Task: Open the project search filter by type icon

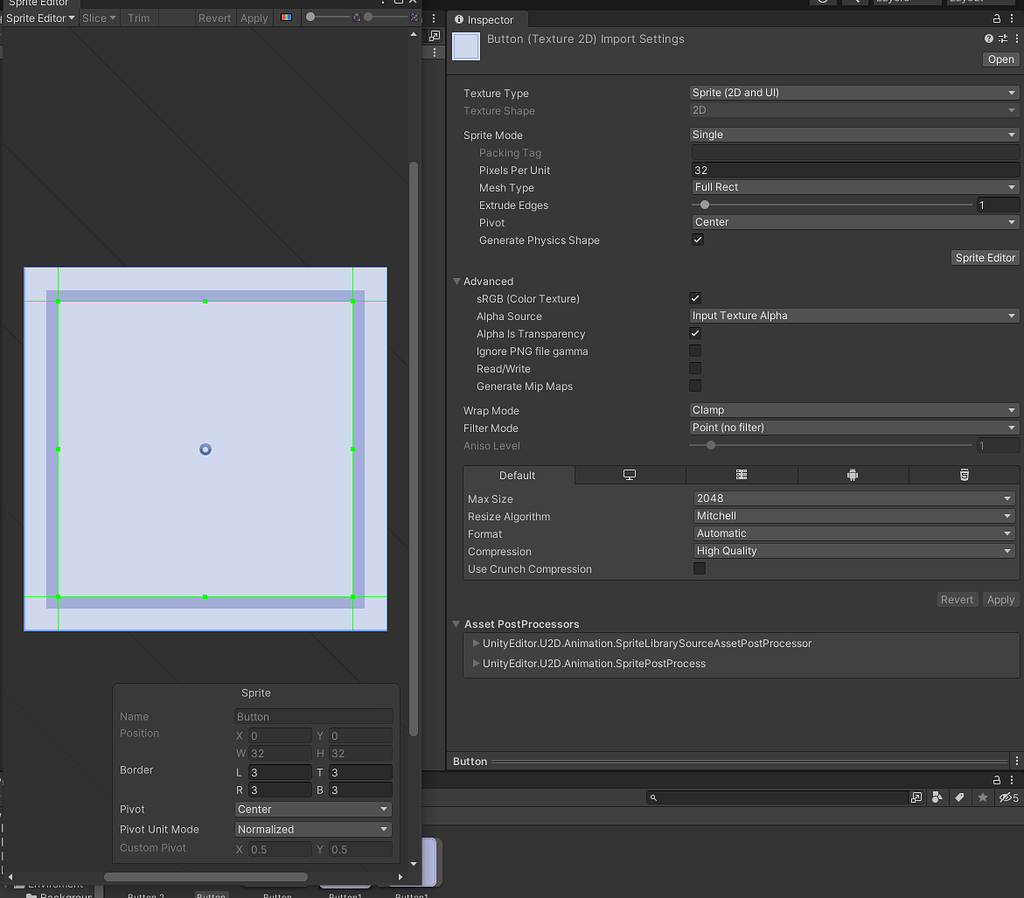Action: tap(937, 797)
